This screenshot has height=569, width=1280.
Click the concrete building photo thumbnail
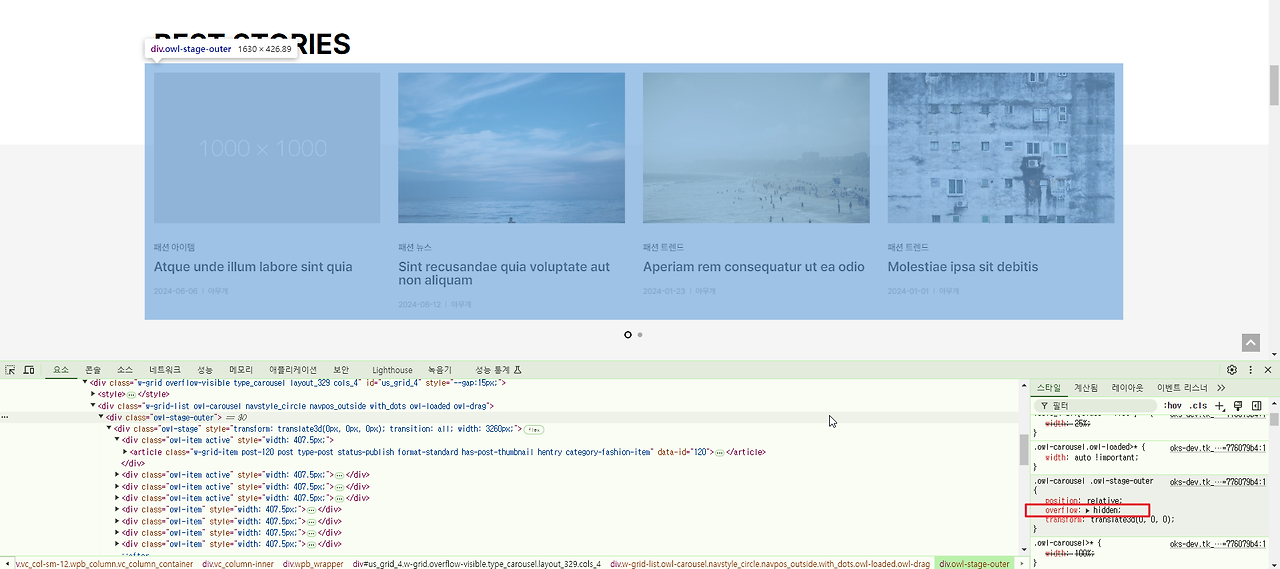1001,148
